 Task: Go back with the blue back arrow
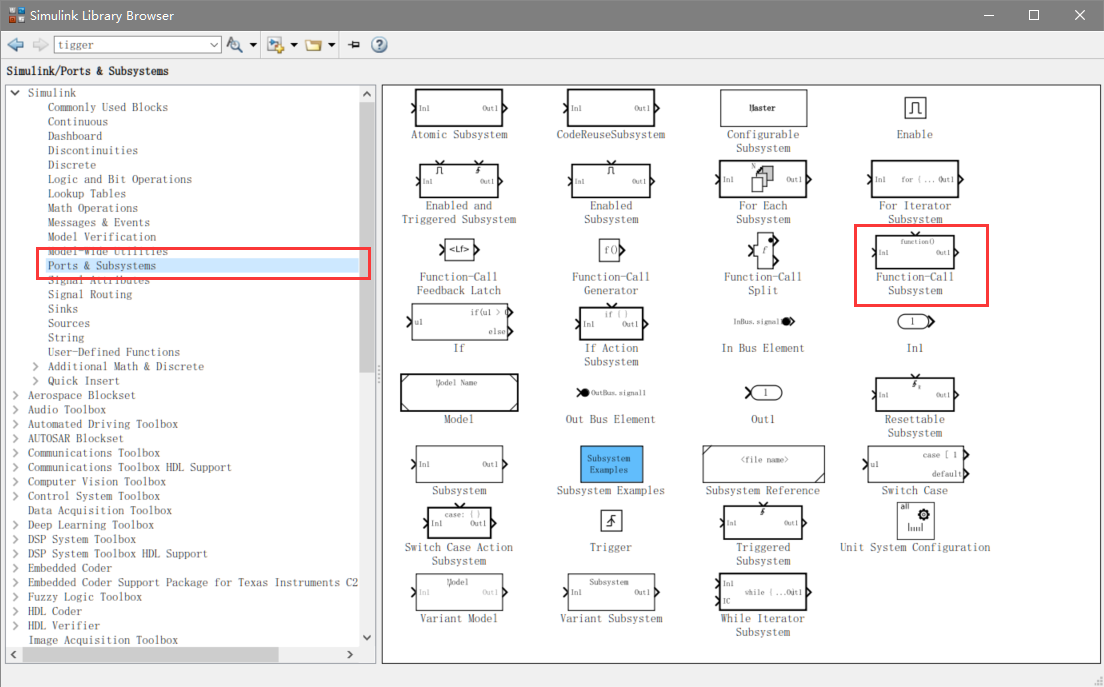coord(15,45)
